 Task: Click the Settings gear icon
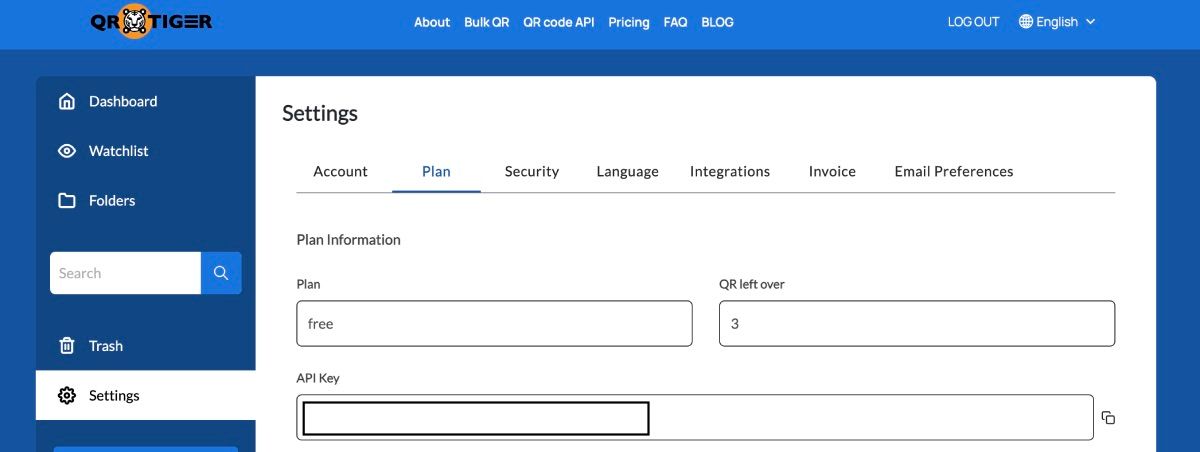pos(67,396)
